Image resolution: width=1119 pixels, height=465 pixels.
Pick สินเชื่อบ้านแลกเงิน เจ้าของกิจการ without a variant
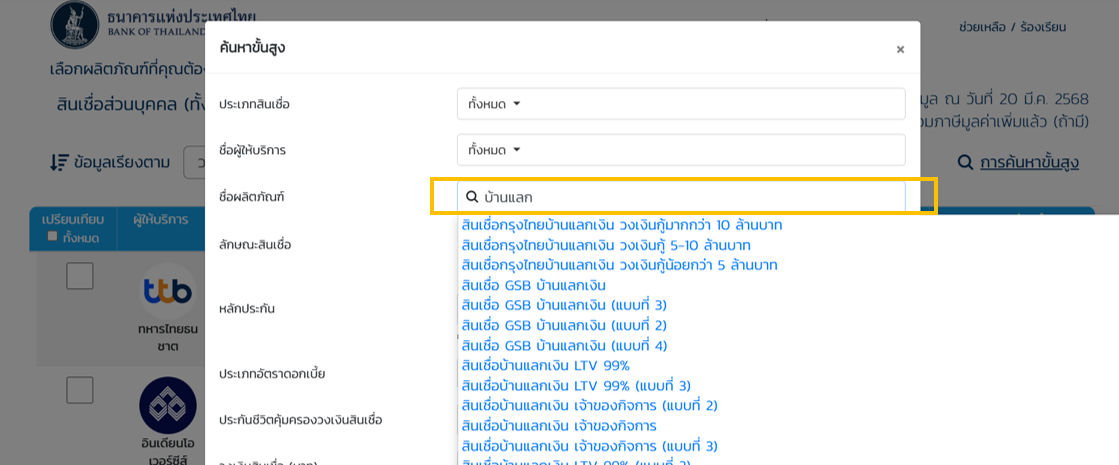[x=559, y=426]
